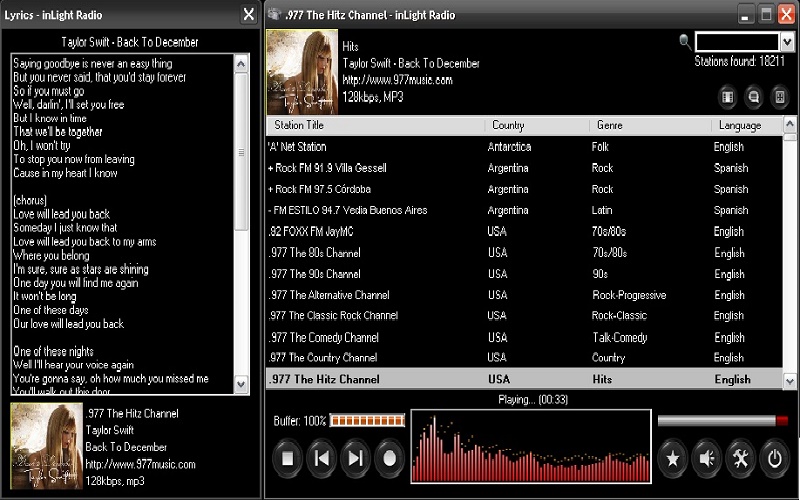Click the Folk genre cell
This screenshot has height=500, width=800.
[x=600, y=147]
